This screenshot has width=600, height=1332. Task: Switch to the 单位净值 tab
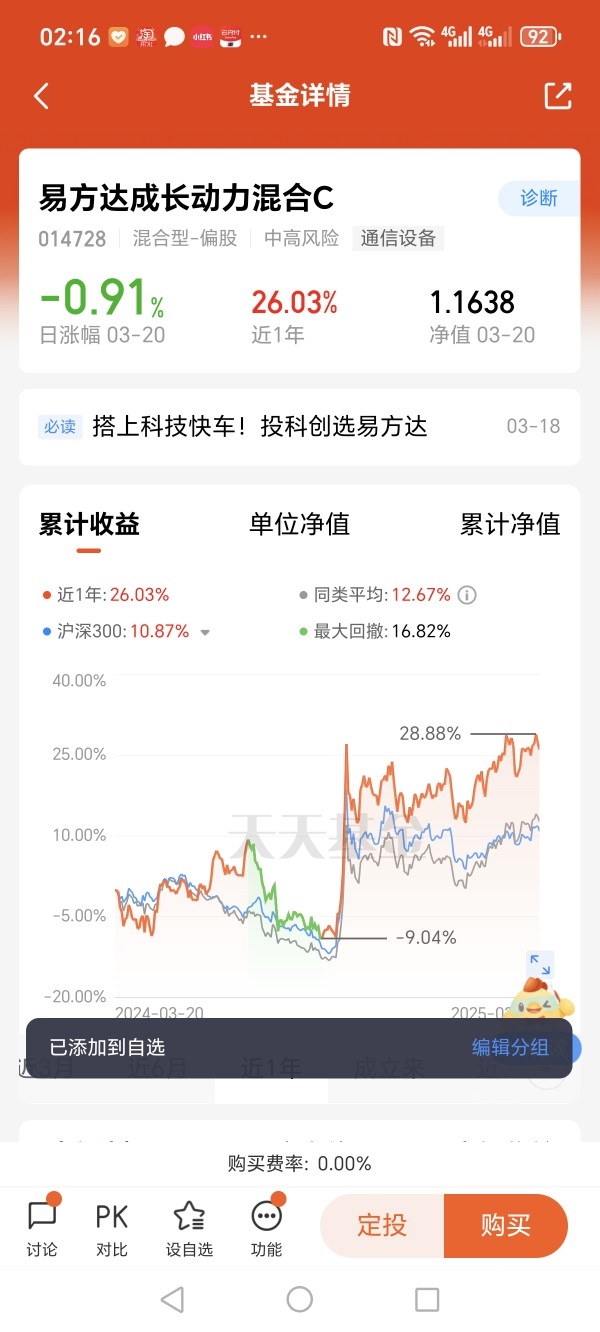point(299,524)
